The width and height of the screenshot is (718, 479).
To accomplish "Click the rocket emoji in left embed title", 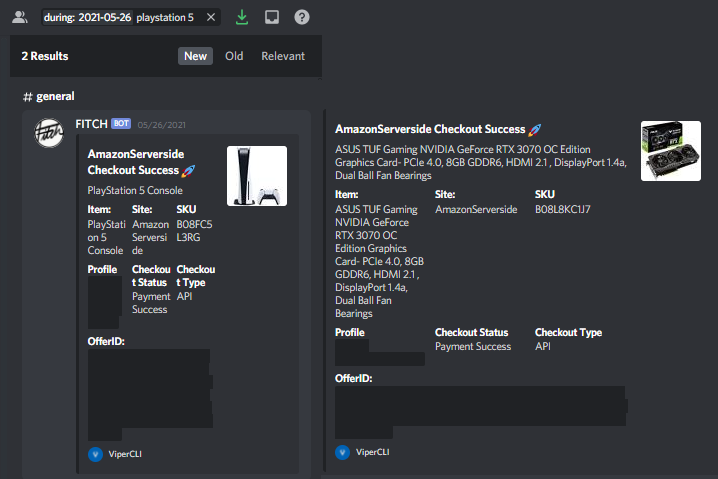I will tap(188, 171).
